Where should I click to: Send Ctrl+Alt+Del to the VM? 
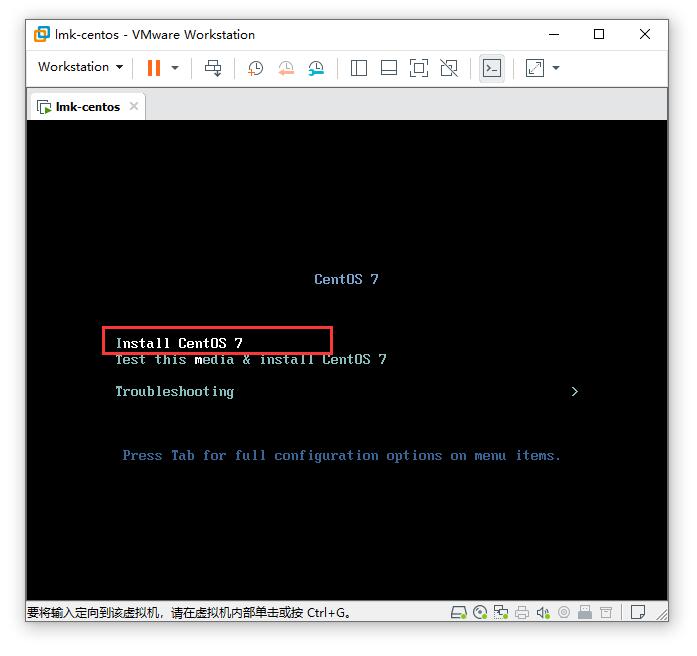tap(213, 68)
